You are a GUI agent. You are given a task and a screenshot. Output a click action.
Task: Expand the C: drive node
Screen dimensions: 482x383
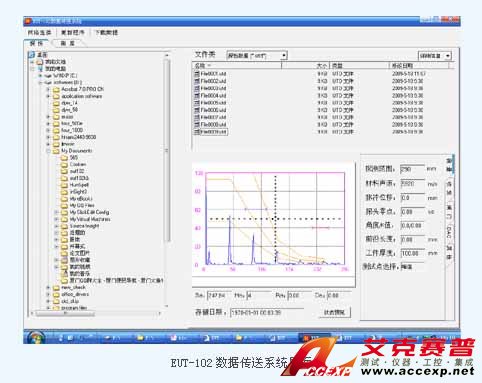point(40,76)
